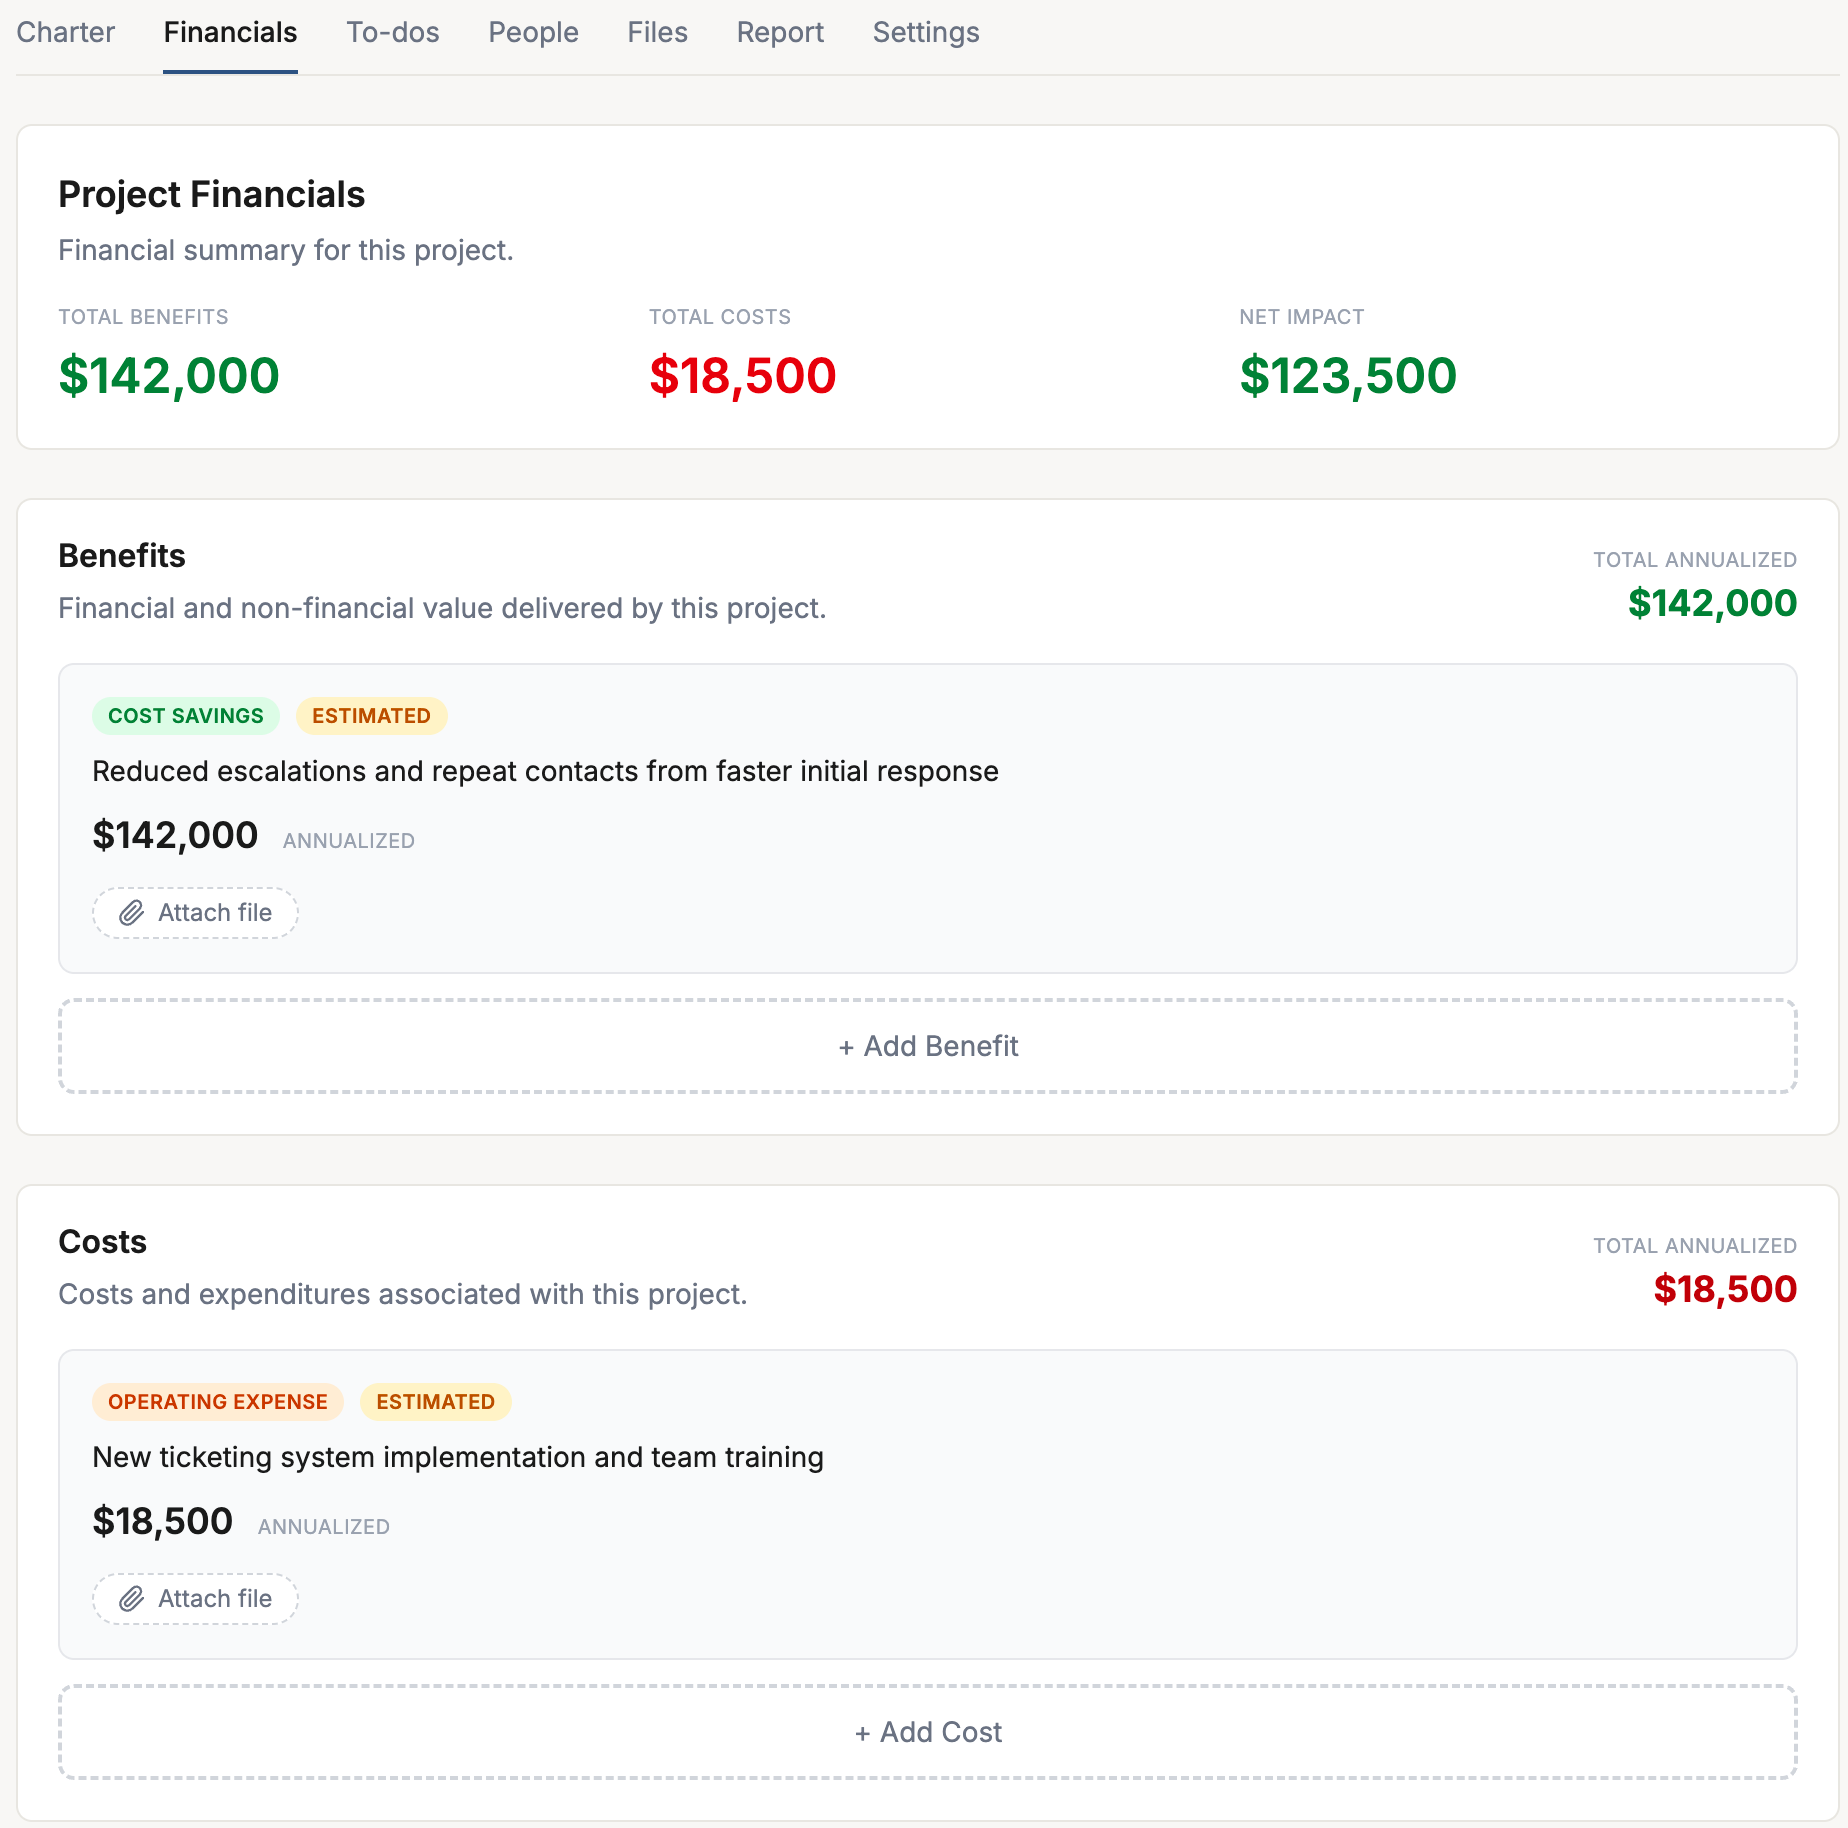Select the Operating Expense badge

pyautogui.click(x=218, y=1402)
